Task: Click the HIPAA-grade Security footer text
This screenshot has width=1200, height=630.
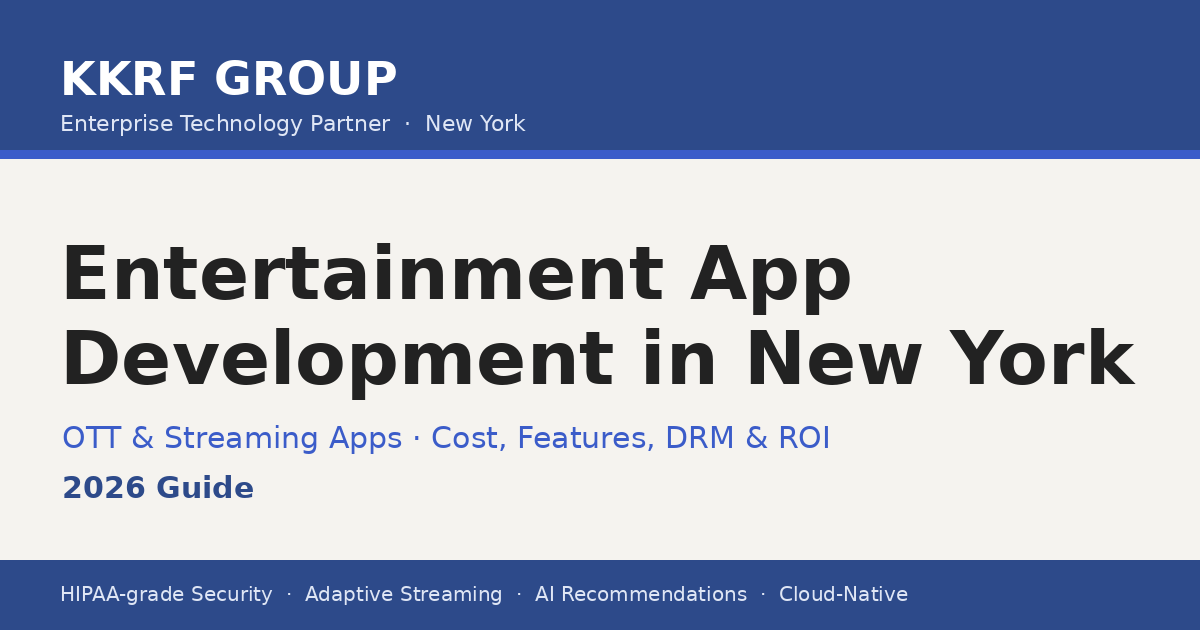Action: [166, 595]
